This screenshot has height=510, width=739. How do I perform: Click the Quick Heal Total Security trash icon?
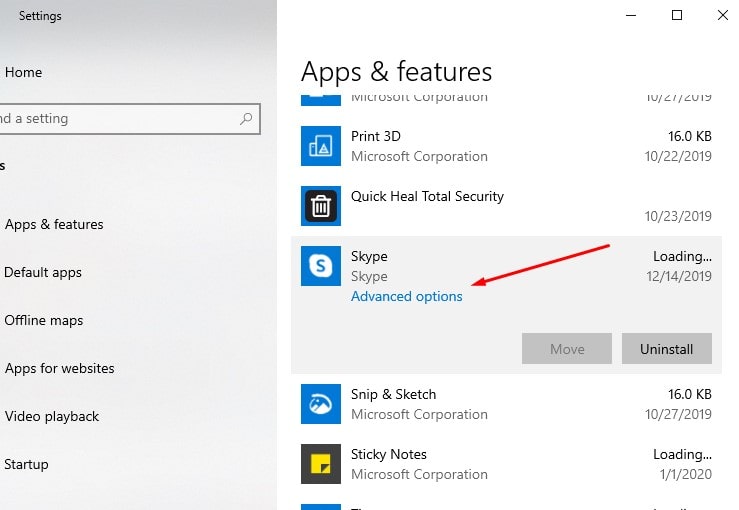point(320,206)
